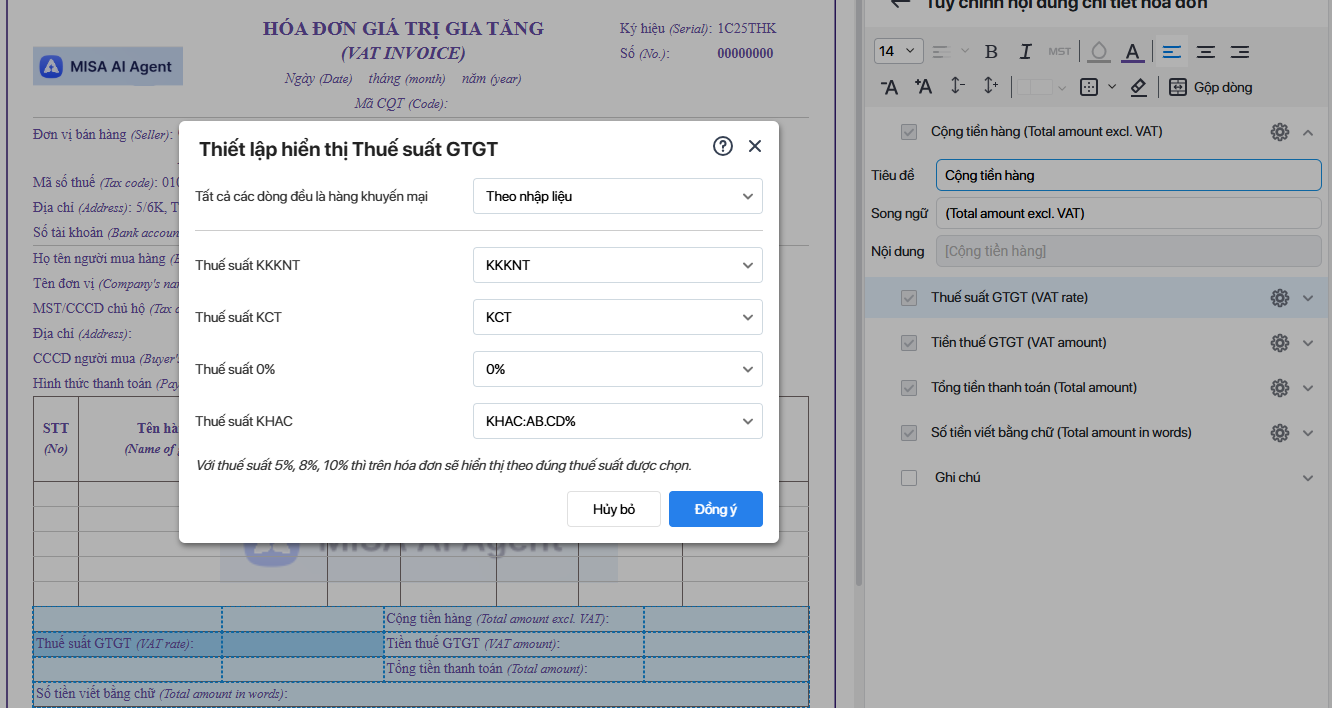Decrease font size with the -A icon

889,87
